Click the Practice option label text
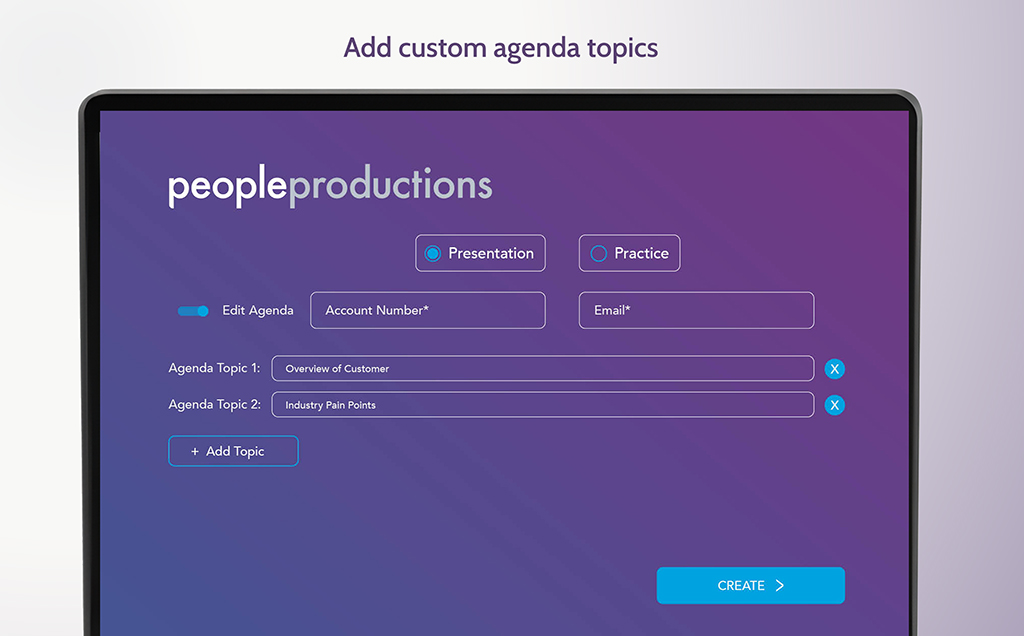The height and width of the screenshot is (636, 1024). [641, 254]
